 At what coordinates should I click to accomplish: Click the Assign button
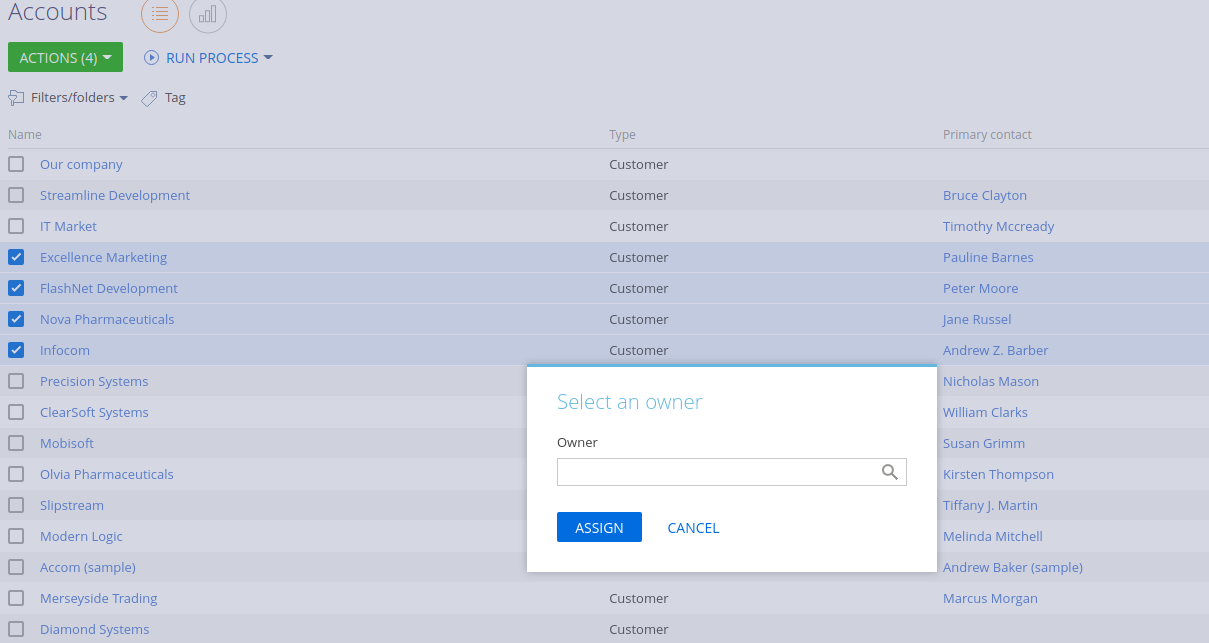coord(599,527)
